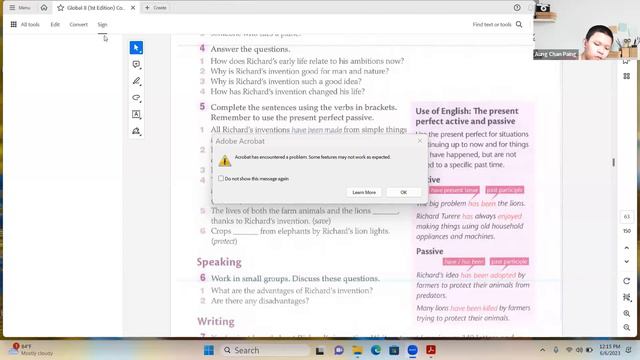Go to Acrobat Home view
Screen dimensions: 640x360
point(44,8)
